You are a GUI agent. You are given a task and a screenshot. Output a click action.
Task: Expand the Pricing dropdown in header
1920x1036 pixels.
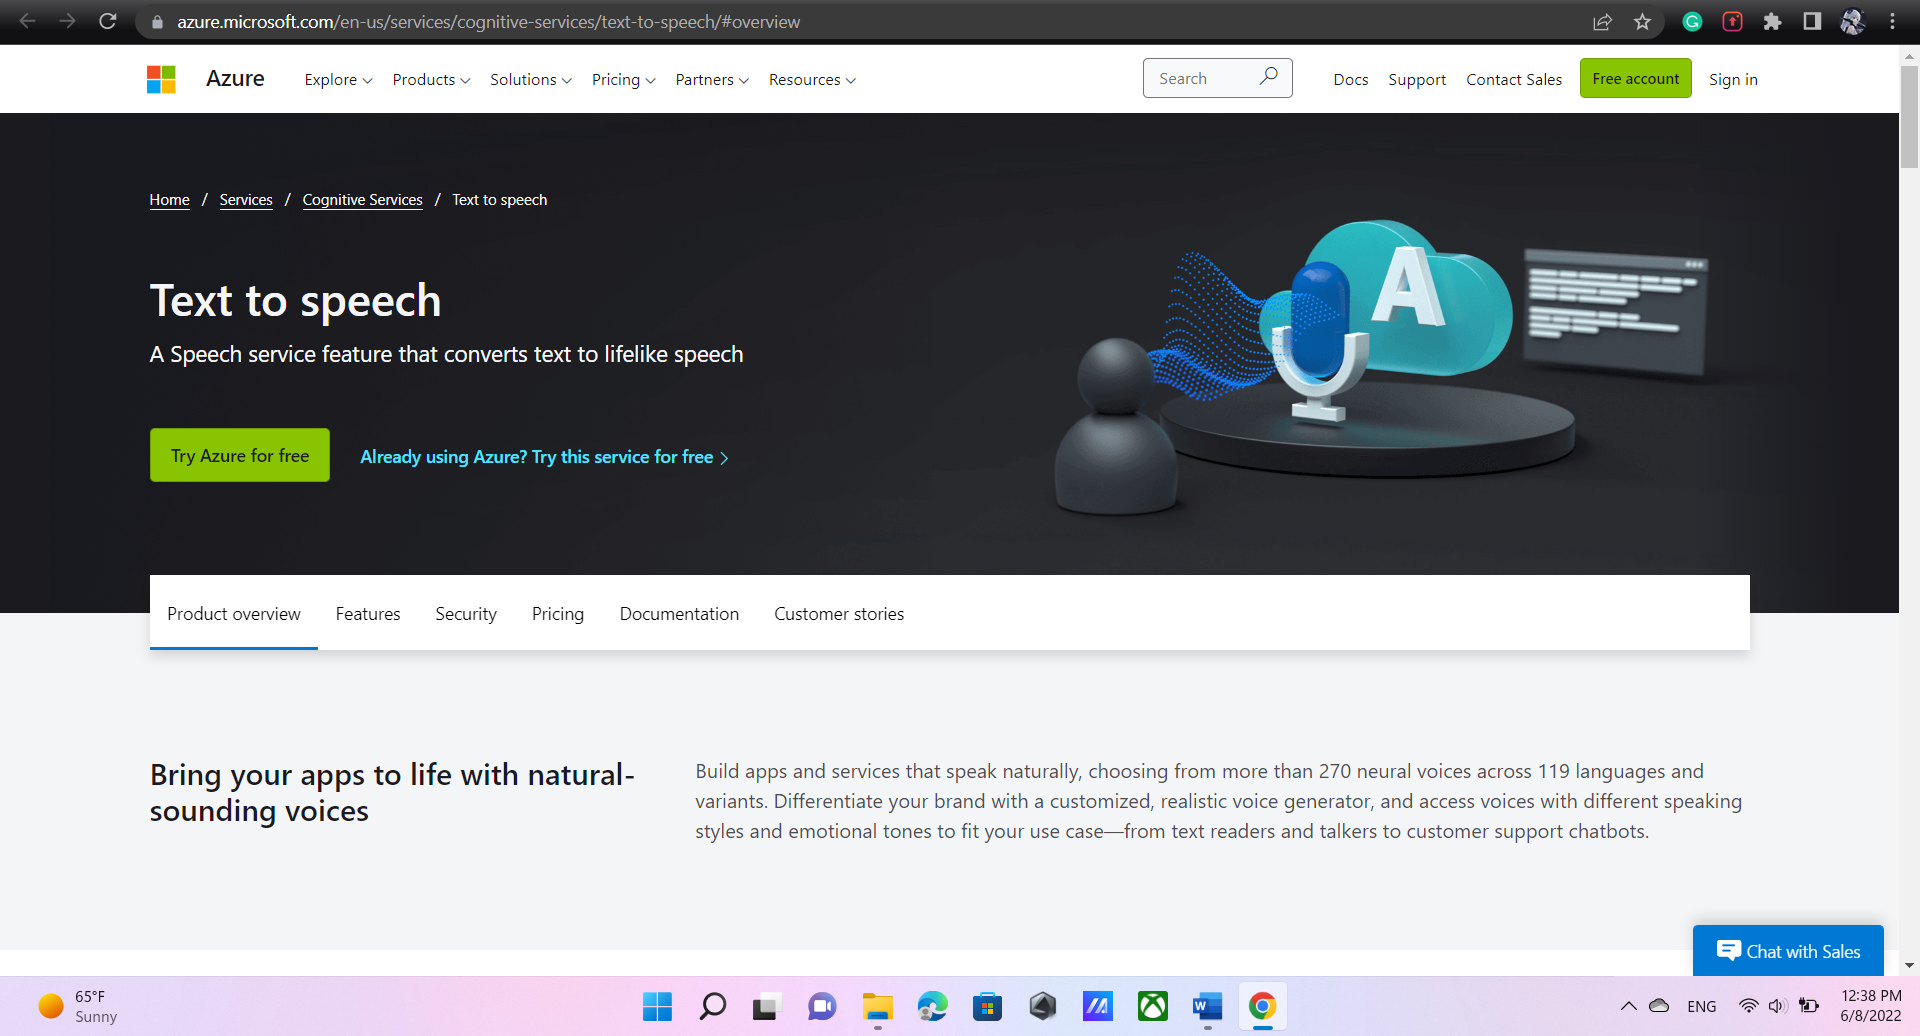click(x=623, y=79)
